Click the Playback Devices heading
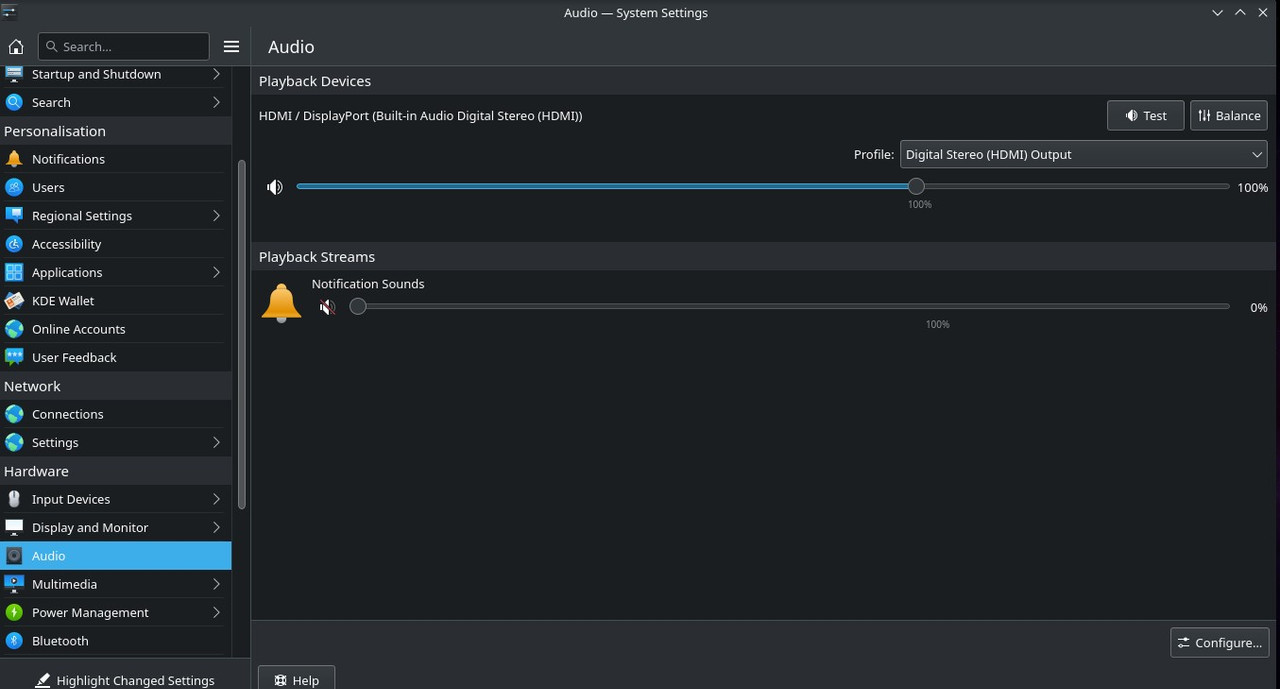Viewport: 1280px width, 689px height. point(315,81)
